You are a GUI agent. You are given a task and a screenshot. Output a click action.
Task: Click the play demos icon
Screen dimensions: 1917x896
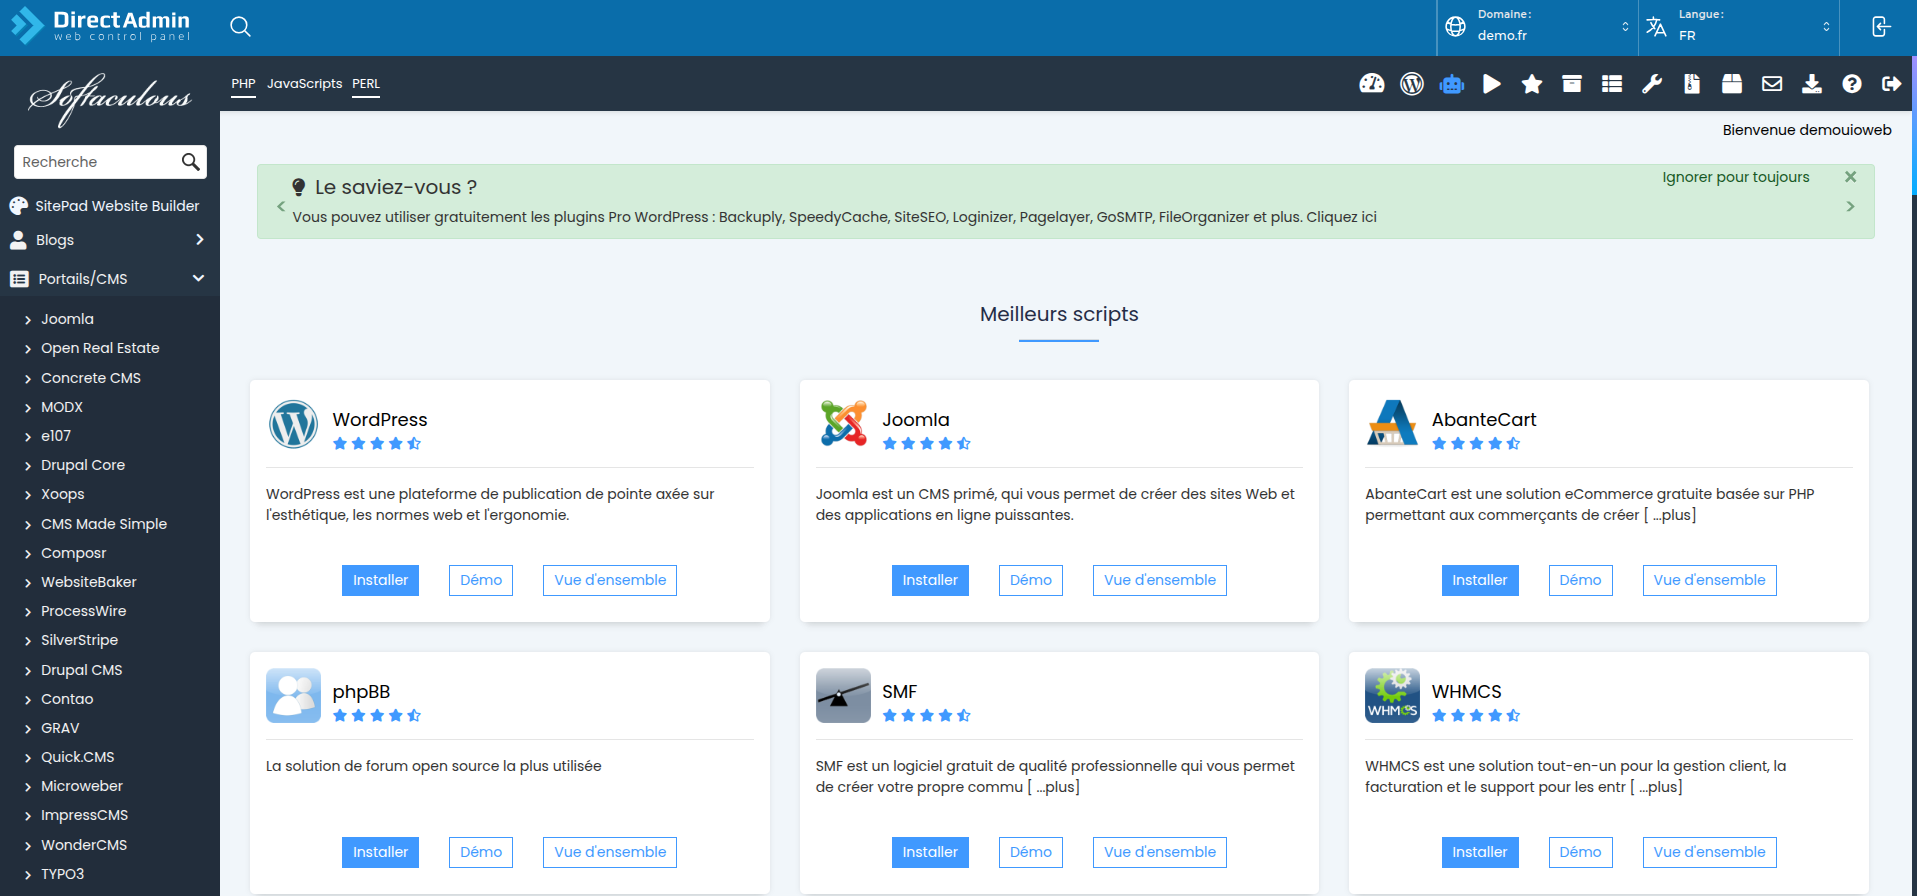[1492, 84]
